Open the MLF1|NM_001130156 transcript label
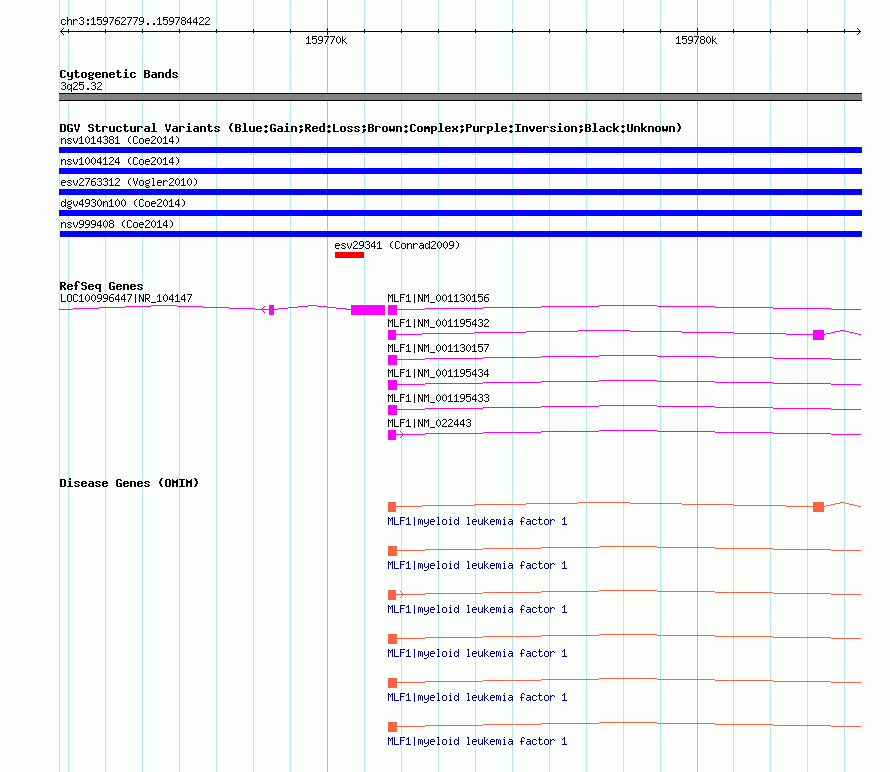Viewport: 890px width, 772px height. [438, 298]
